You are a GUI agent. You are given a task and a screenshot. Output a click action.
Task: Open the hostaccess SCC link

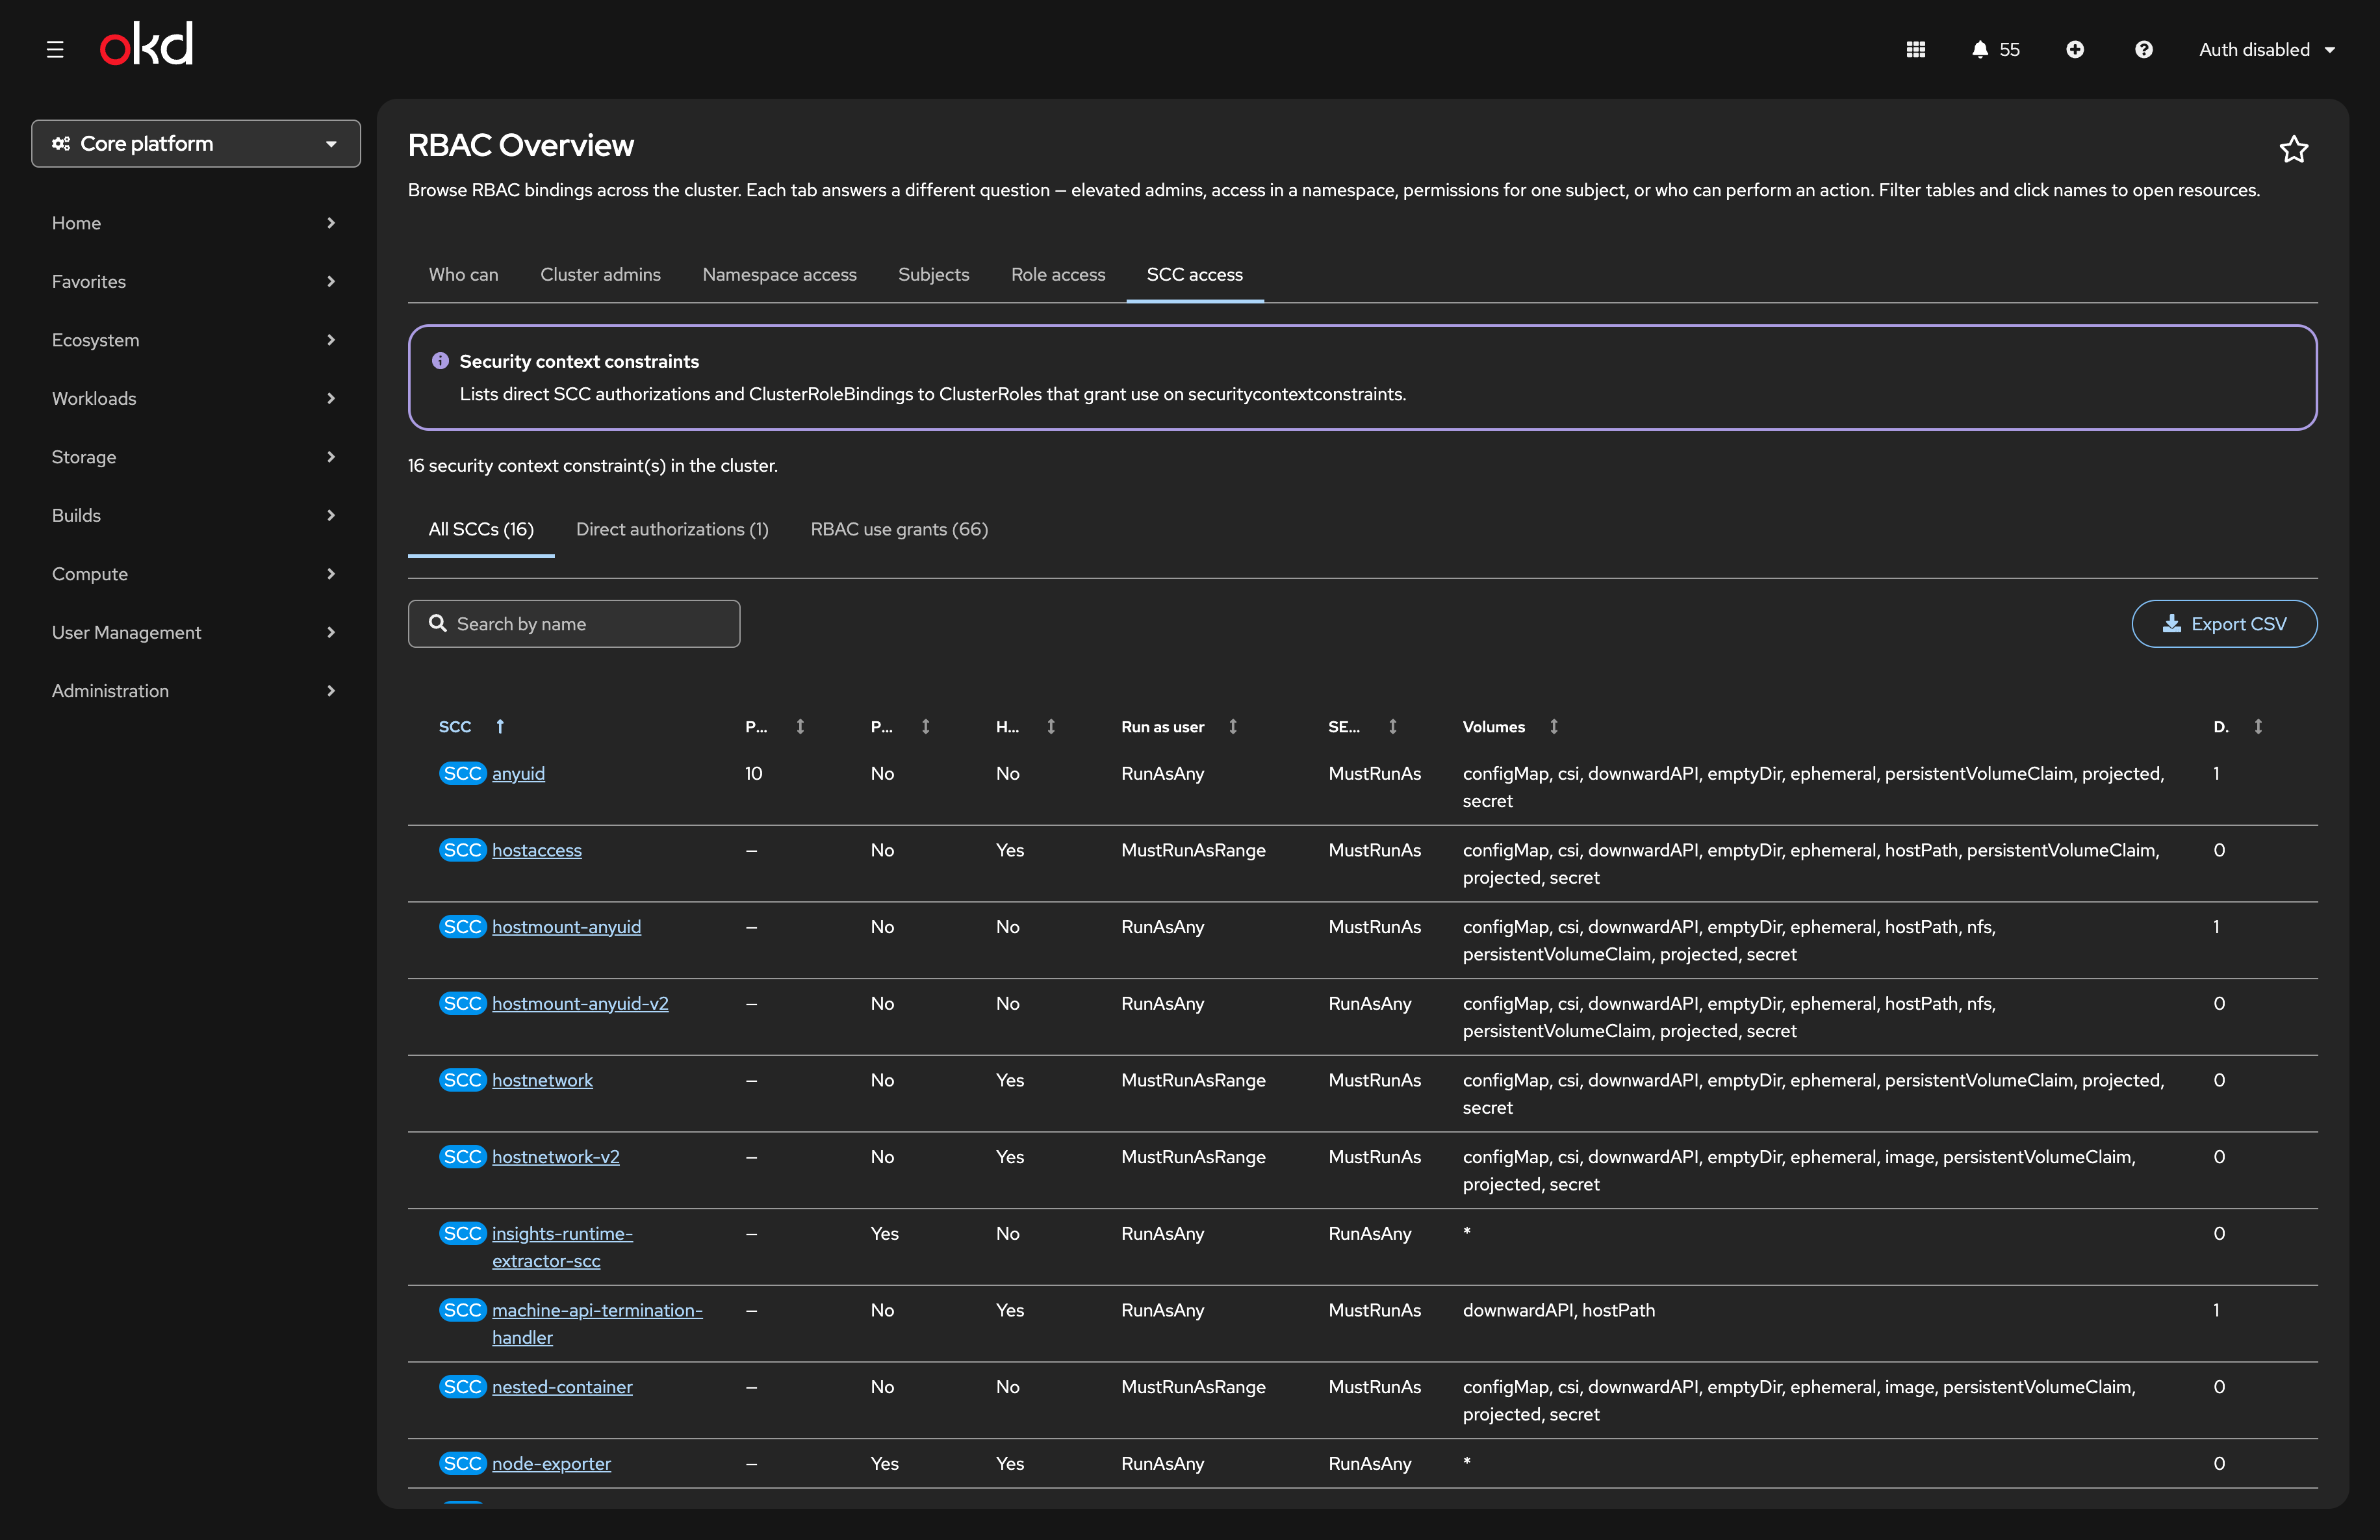(536, 850)
